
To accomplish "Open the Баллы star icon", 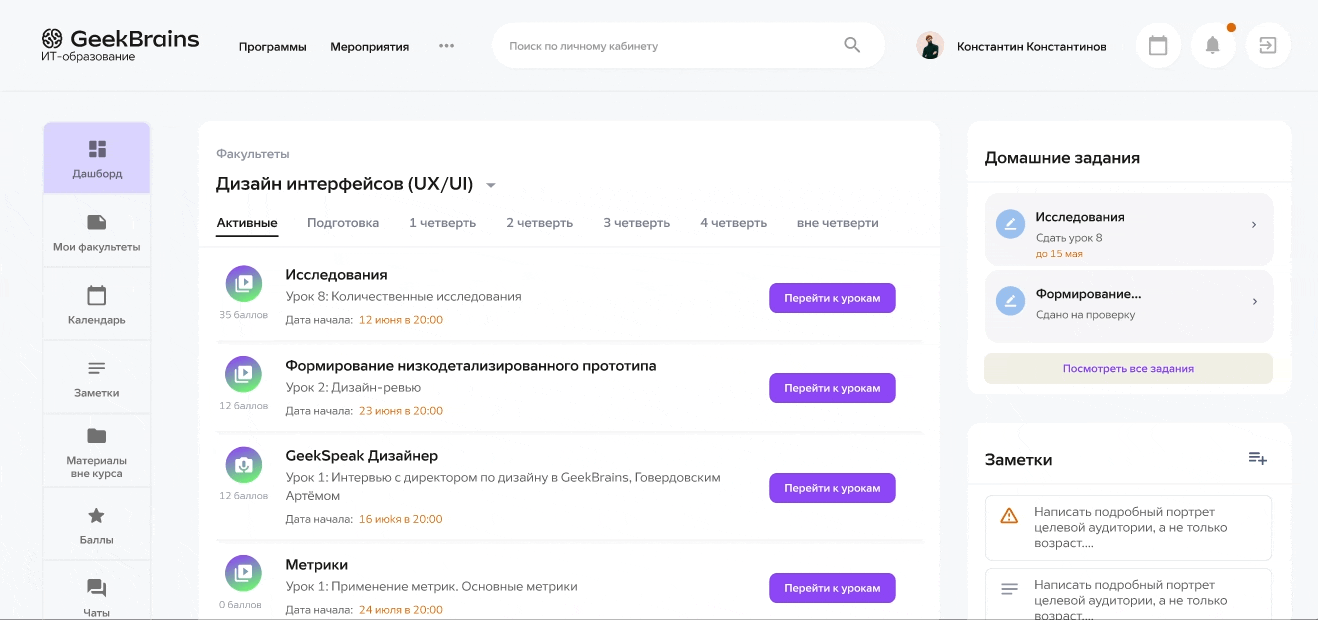I will tap(96, 522).
